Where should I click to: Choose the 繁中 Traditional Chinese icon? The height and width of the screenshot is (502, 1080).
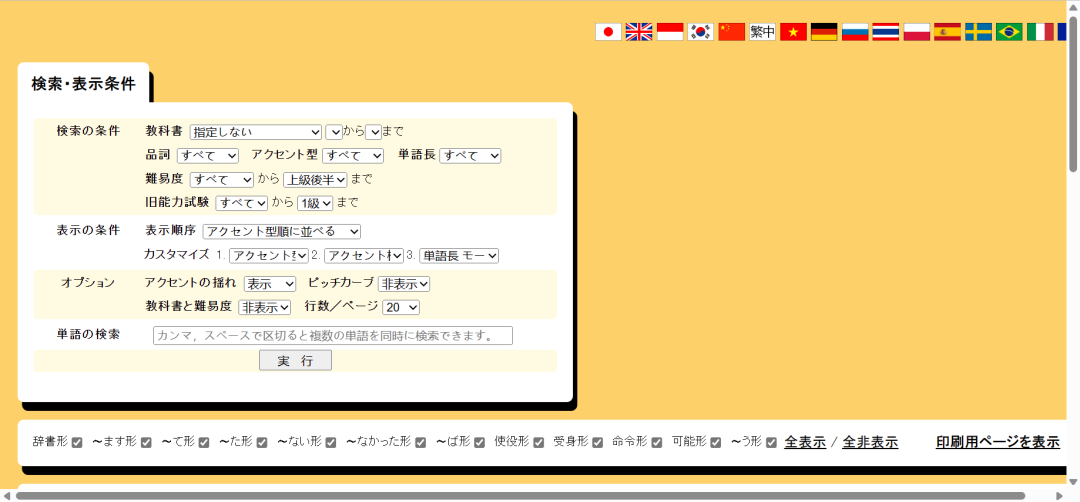click(762, 32)
